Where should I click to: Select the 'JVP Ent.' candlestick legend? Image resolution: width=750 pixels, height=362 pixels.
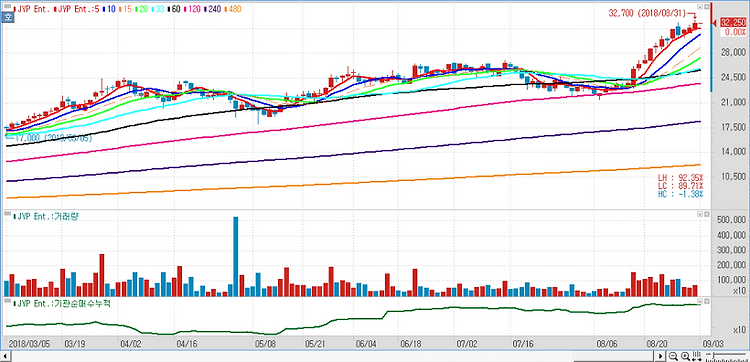pyautogui.click(x=32, y=8)
